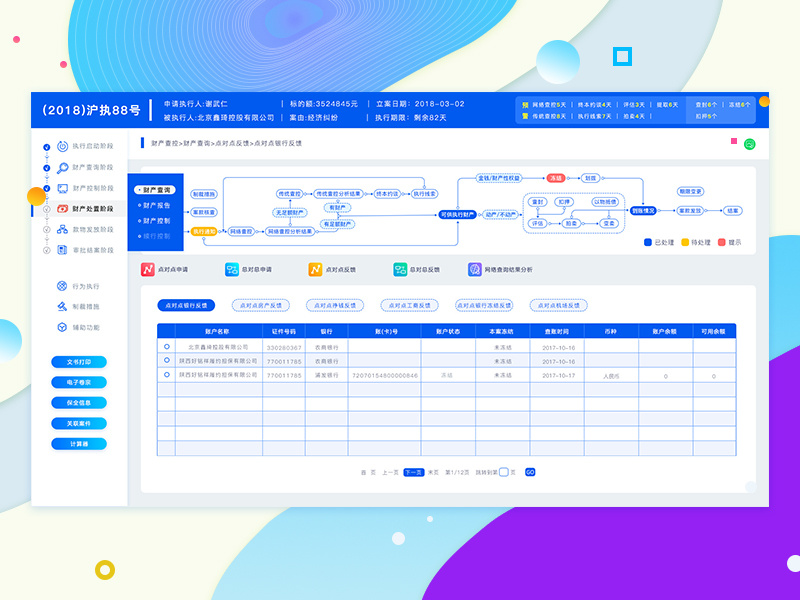800x600 pixels.
Task: Click the 财产查询阶段 magnifier icon
Action: click(x=63, y=168)
